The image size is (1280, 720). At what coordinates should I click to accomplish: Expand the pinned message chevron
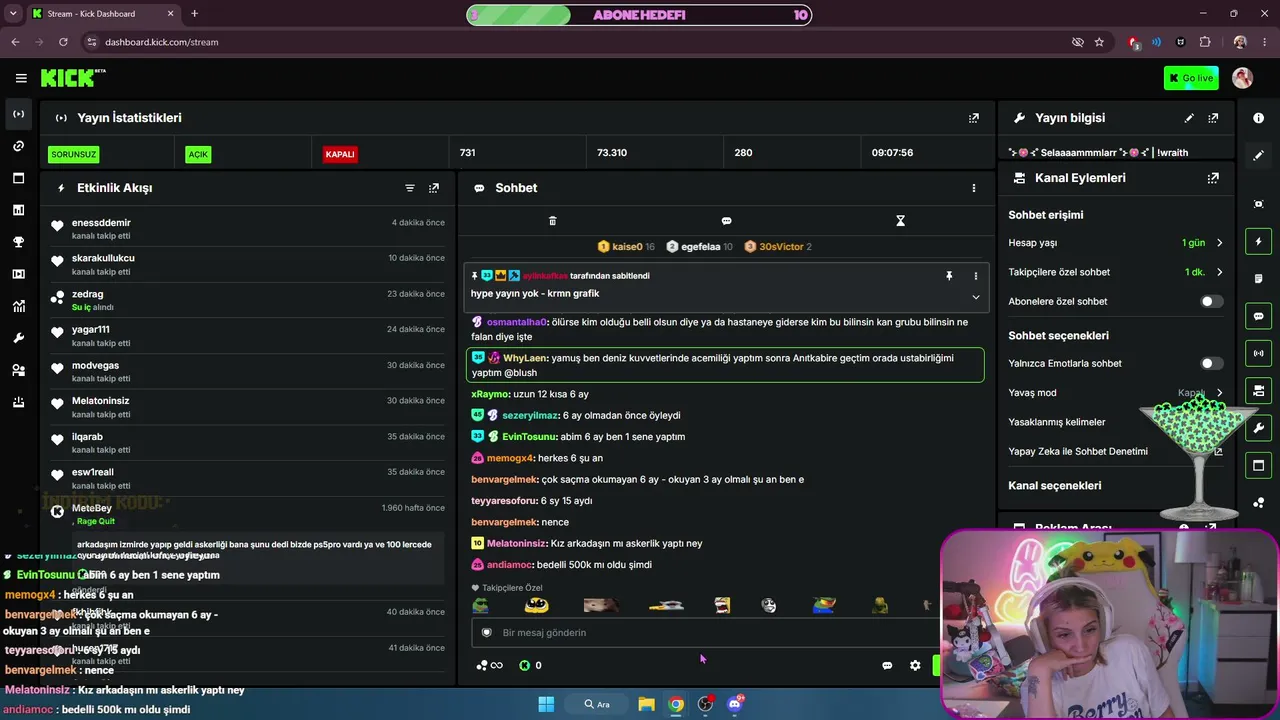pyautogui.click(x=975, y=297)
